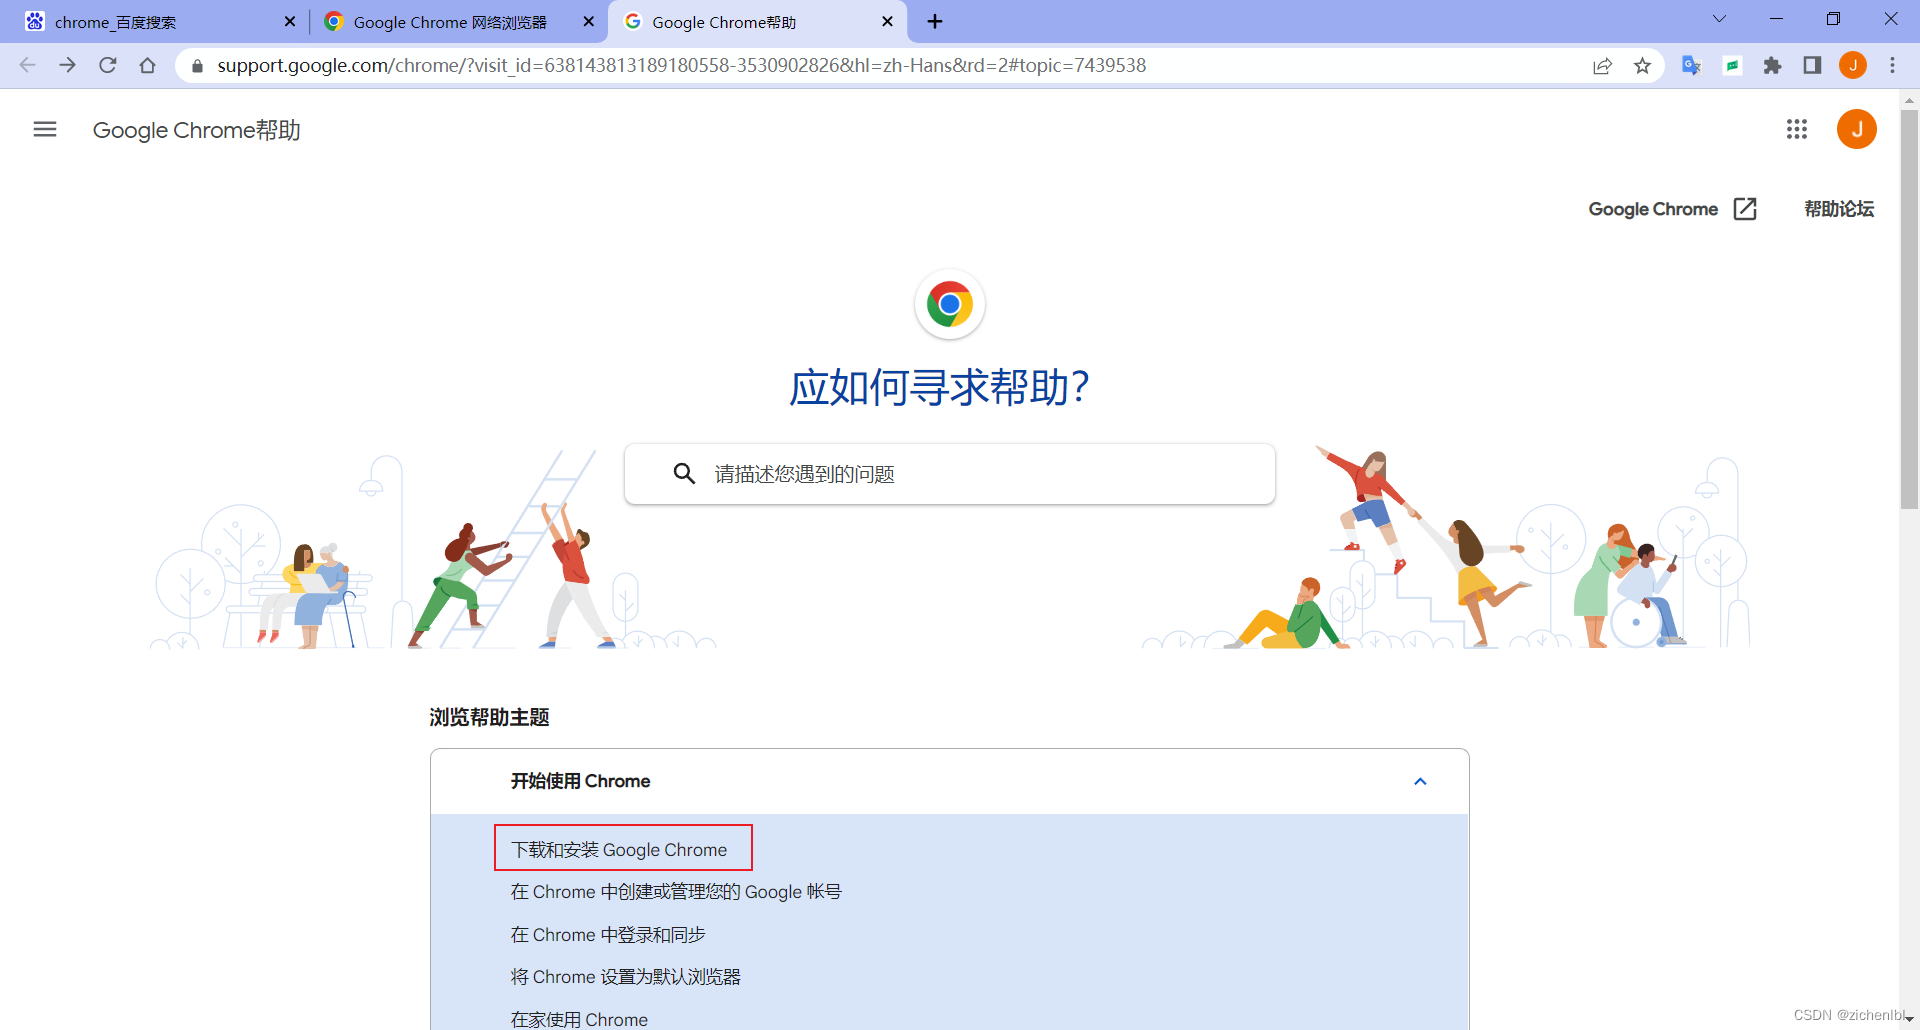Open Google apps grid
This screenshot has height=1030, width=1920.
pos(1797,129)
